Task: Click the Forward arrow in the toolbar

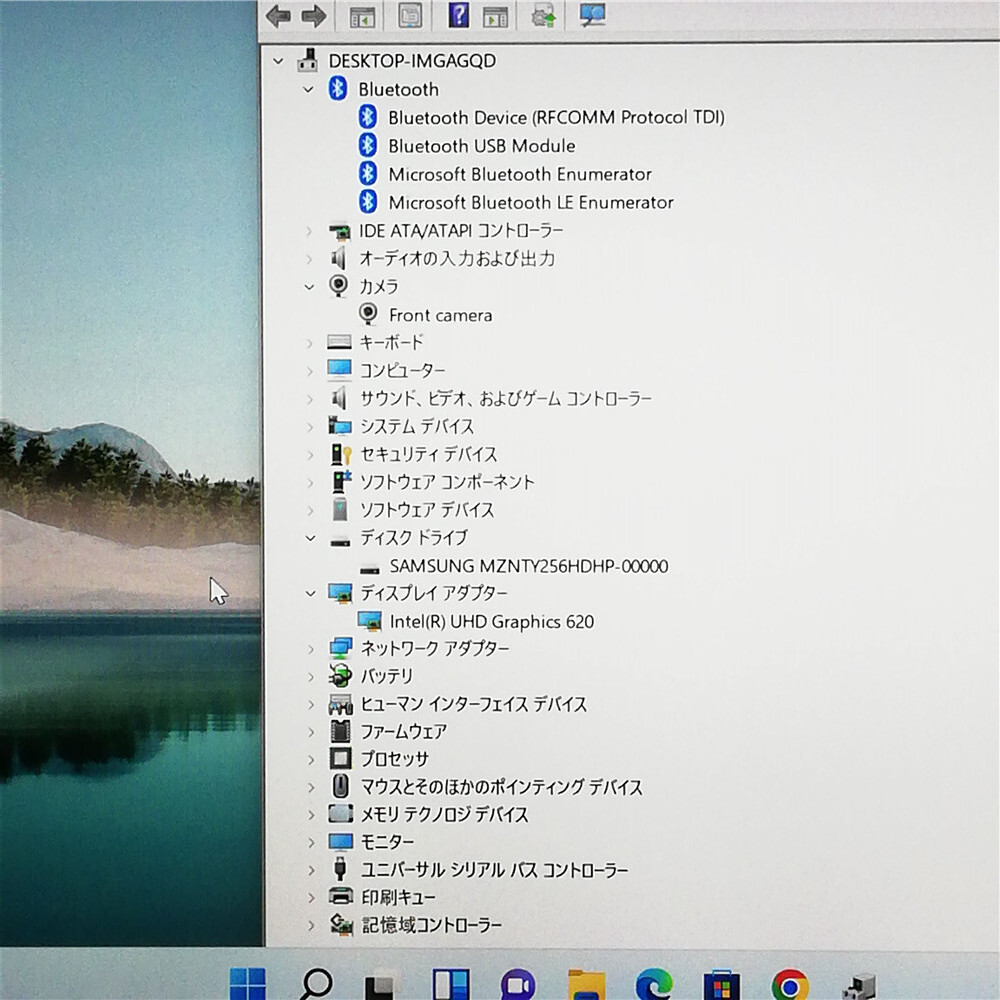Action: point(314,16)
